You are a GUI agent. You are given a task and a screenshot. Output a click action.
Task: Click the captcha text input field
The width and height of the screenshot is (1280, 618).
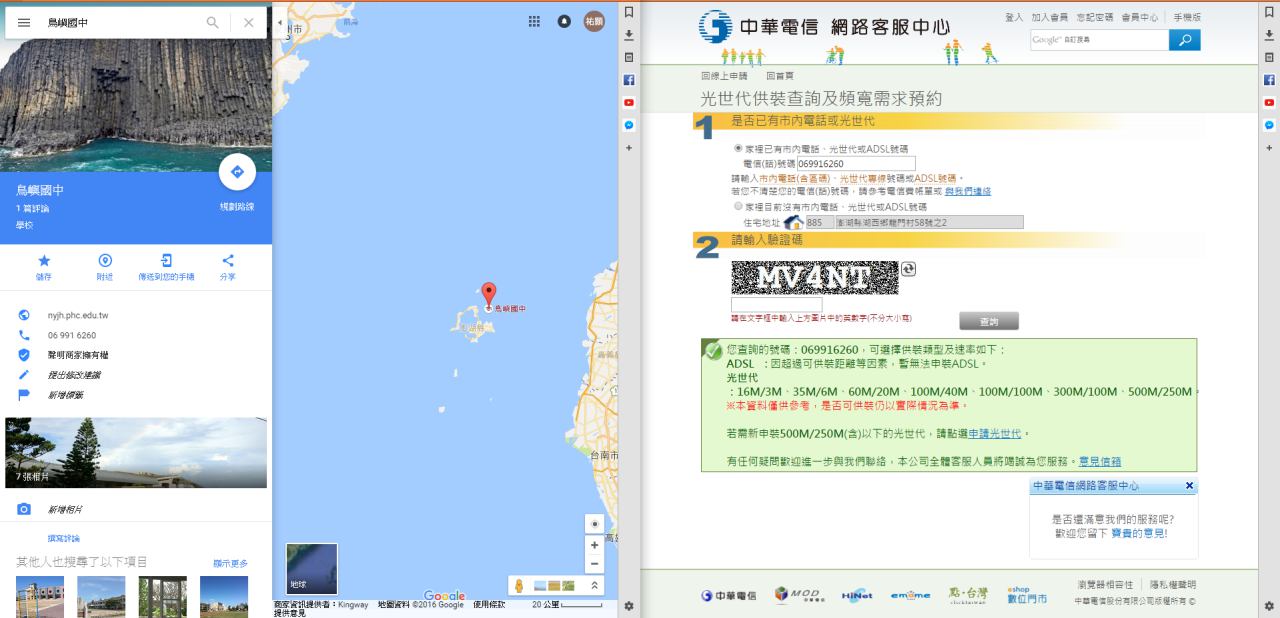click(x=776, y=305)
